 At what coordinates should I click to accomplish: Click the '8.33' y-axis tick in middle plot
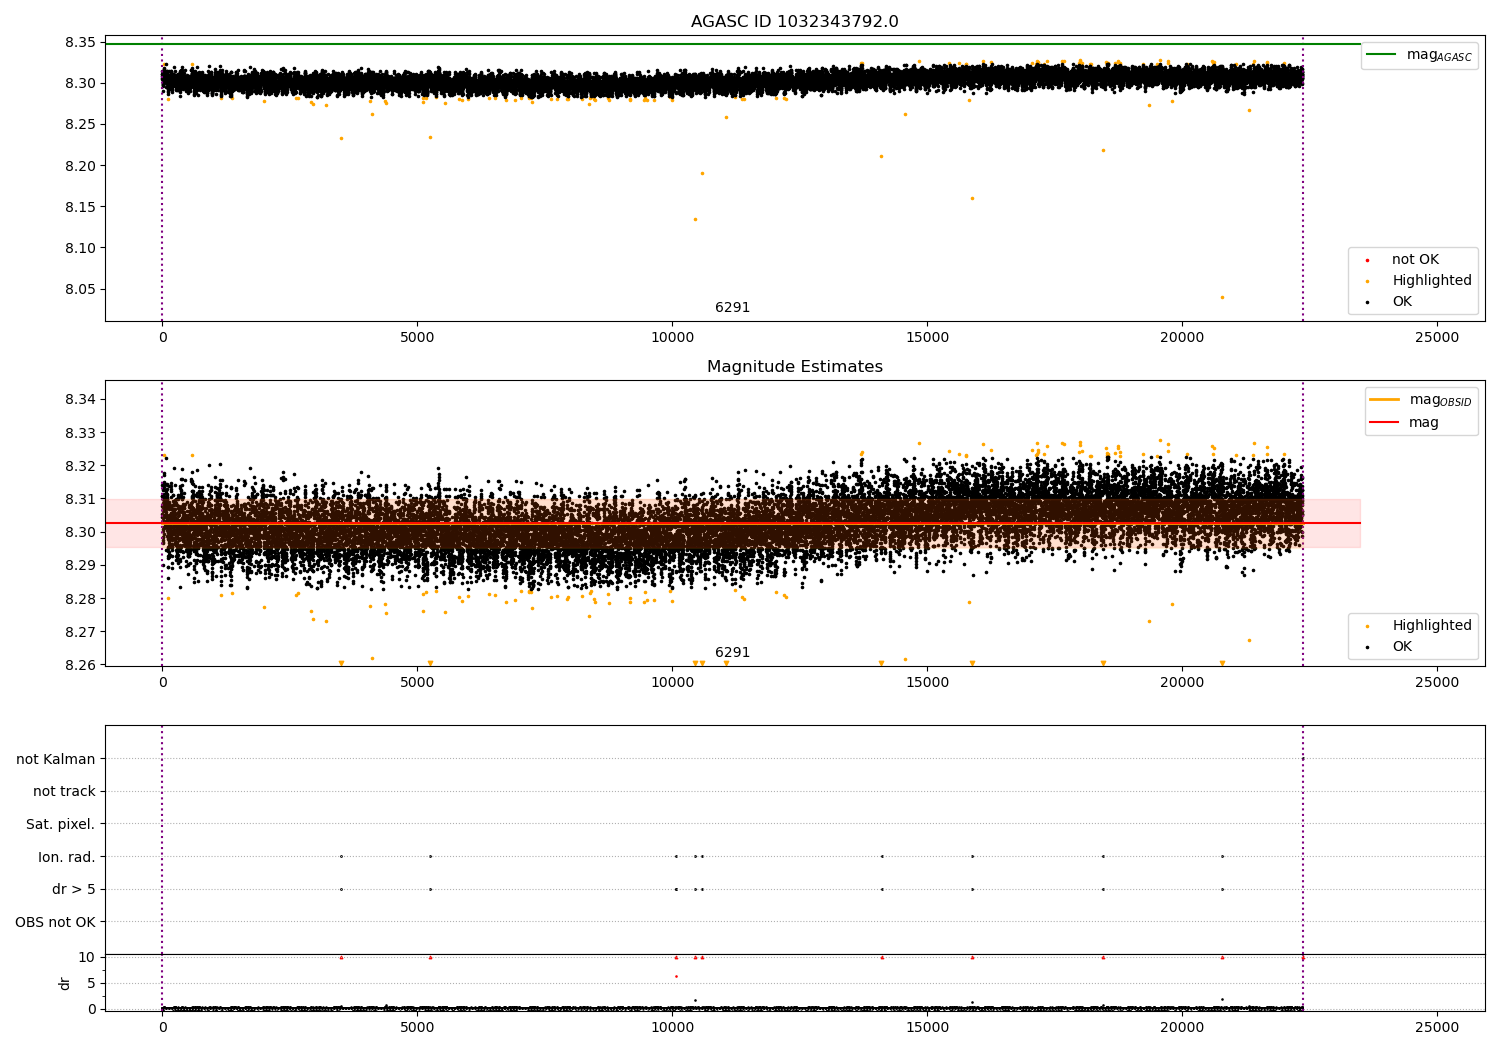pos(80,433)
